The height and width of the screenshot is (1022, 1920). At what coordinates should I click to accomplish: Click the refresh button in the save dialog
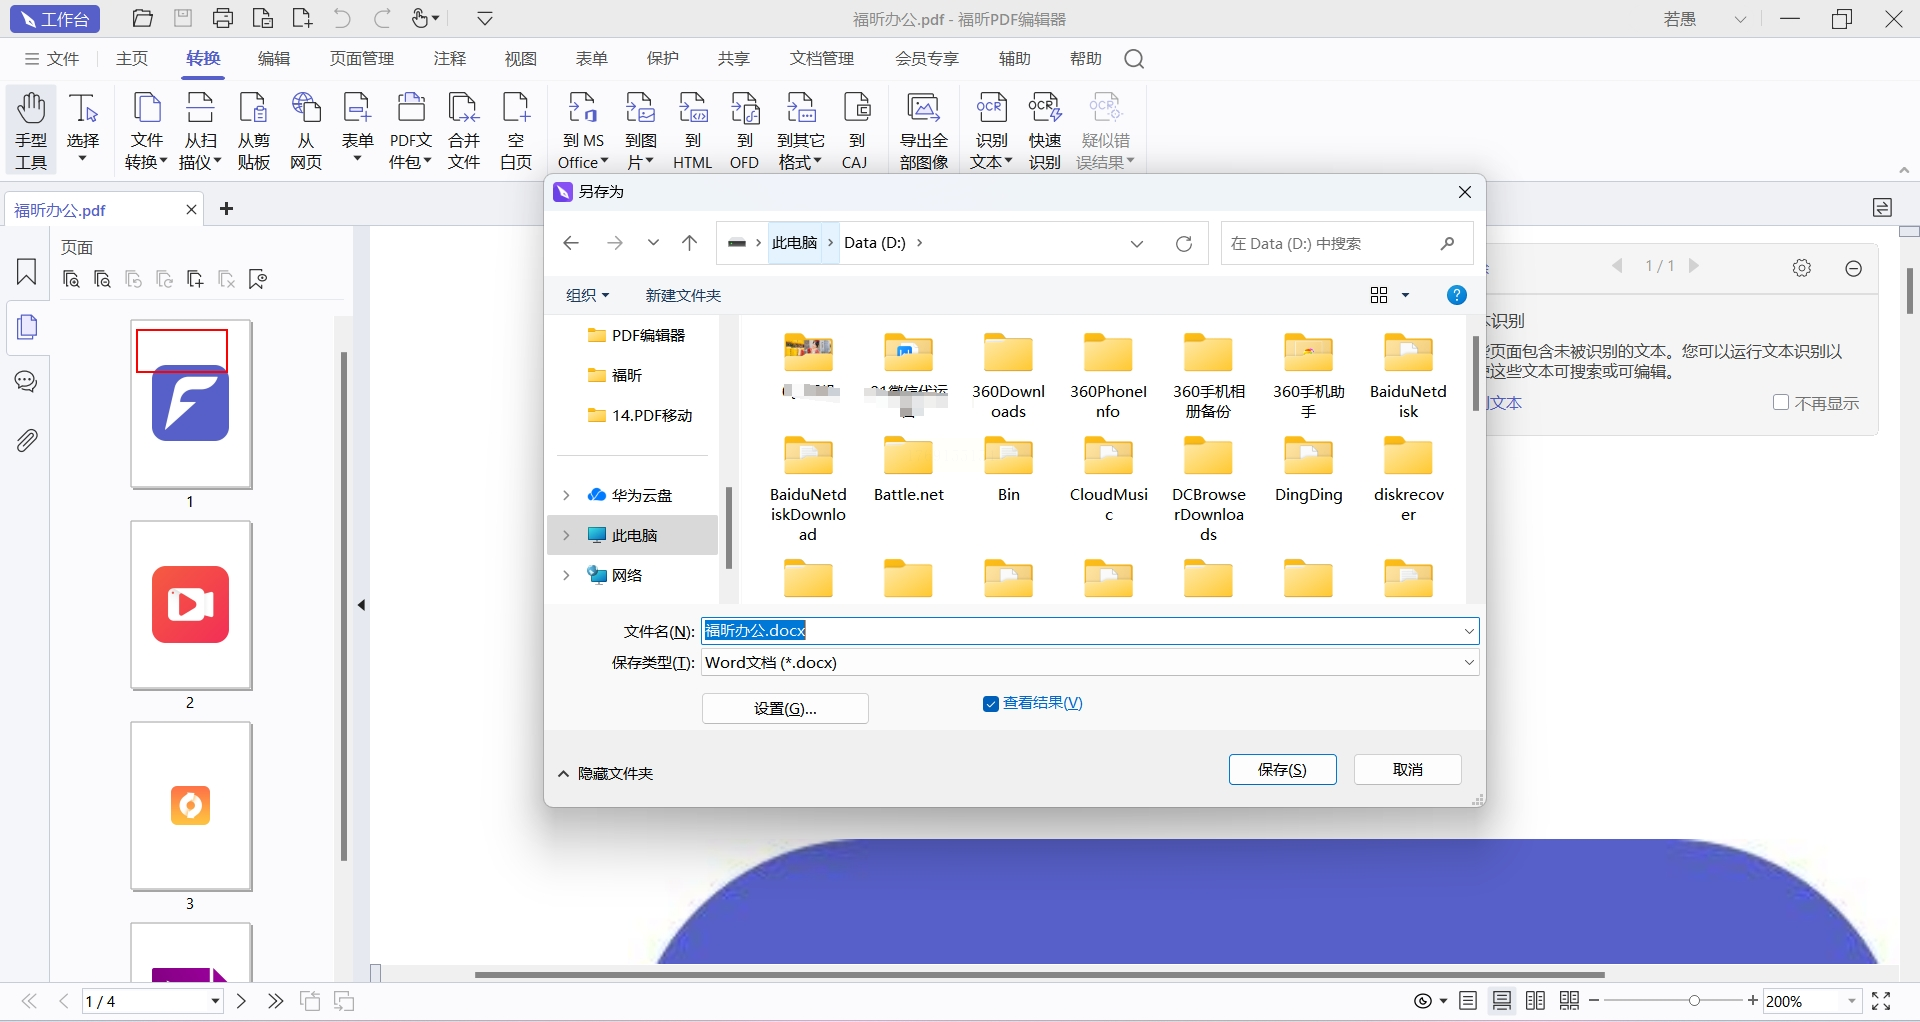1184,244
